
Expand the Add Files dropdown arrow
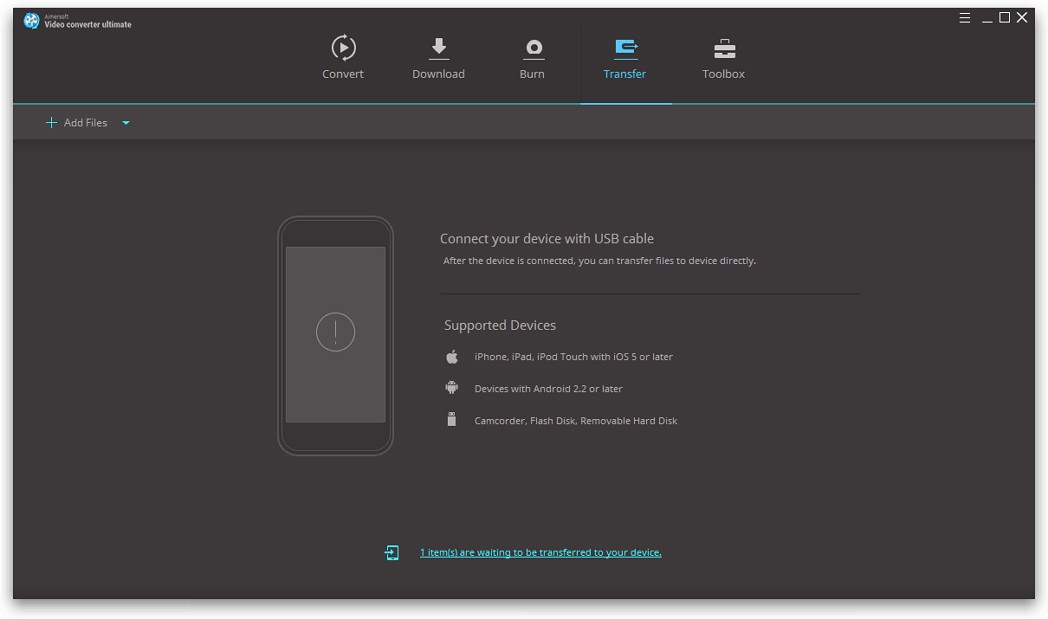click(x=126, y=122)
